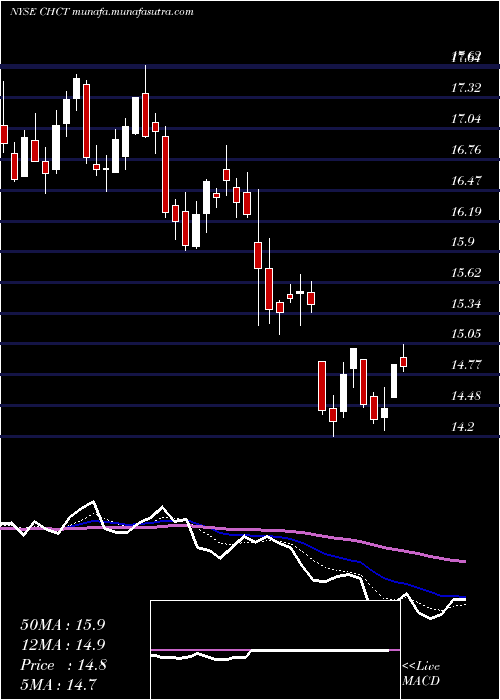Viewport: 500px width, 700px height.
Task: Select the 15.62 price axis label
Action: pos(466,273)
